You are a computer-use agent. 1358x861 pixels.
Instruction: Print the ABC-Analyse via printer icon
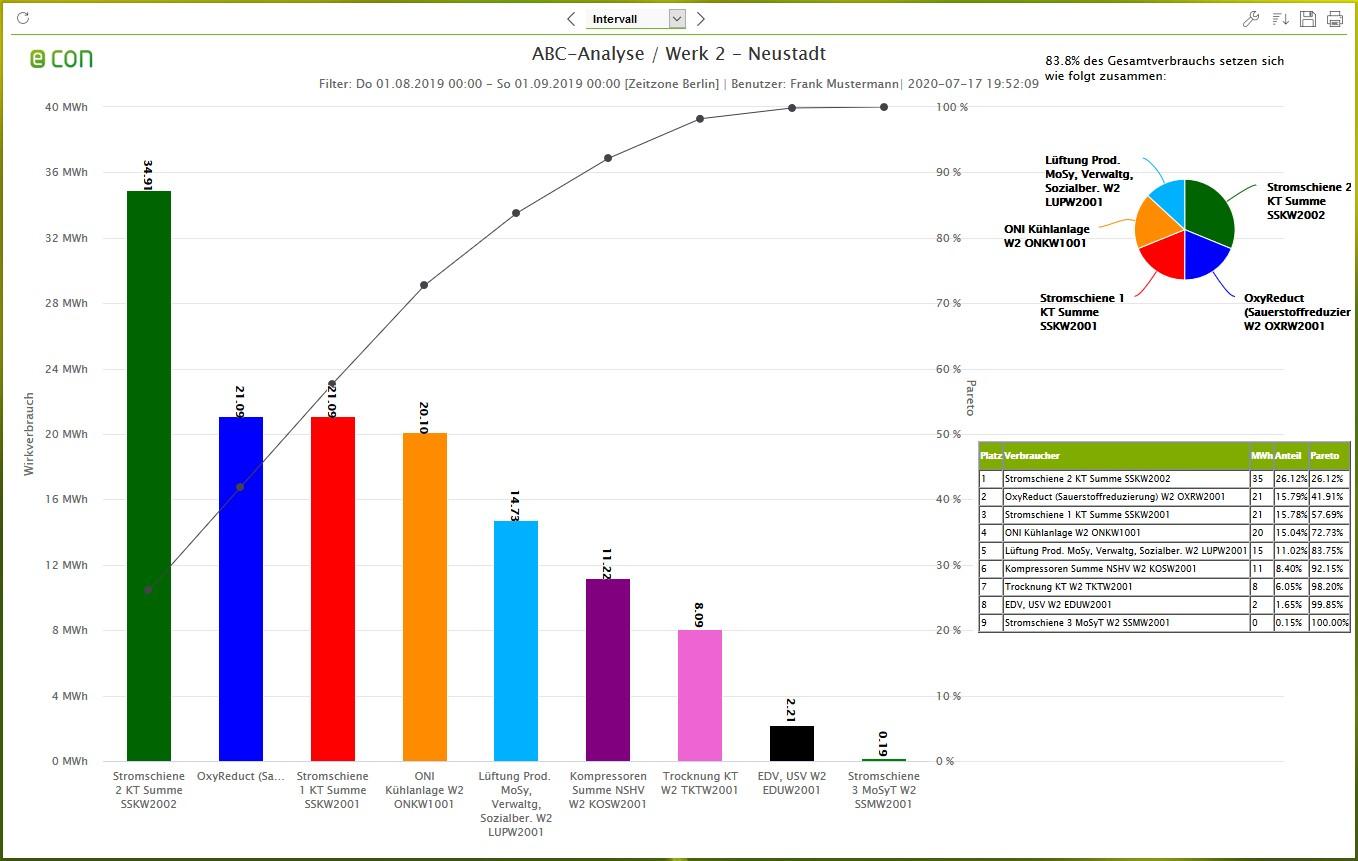click(x=1333, y=18)
